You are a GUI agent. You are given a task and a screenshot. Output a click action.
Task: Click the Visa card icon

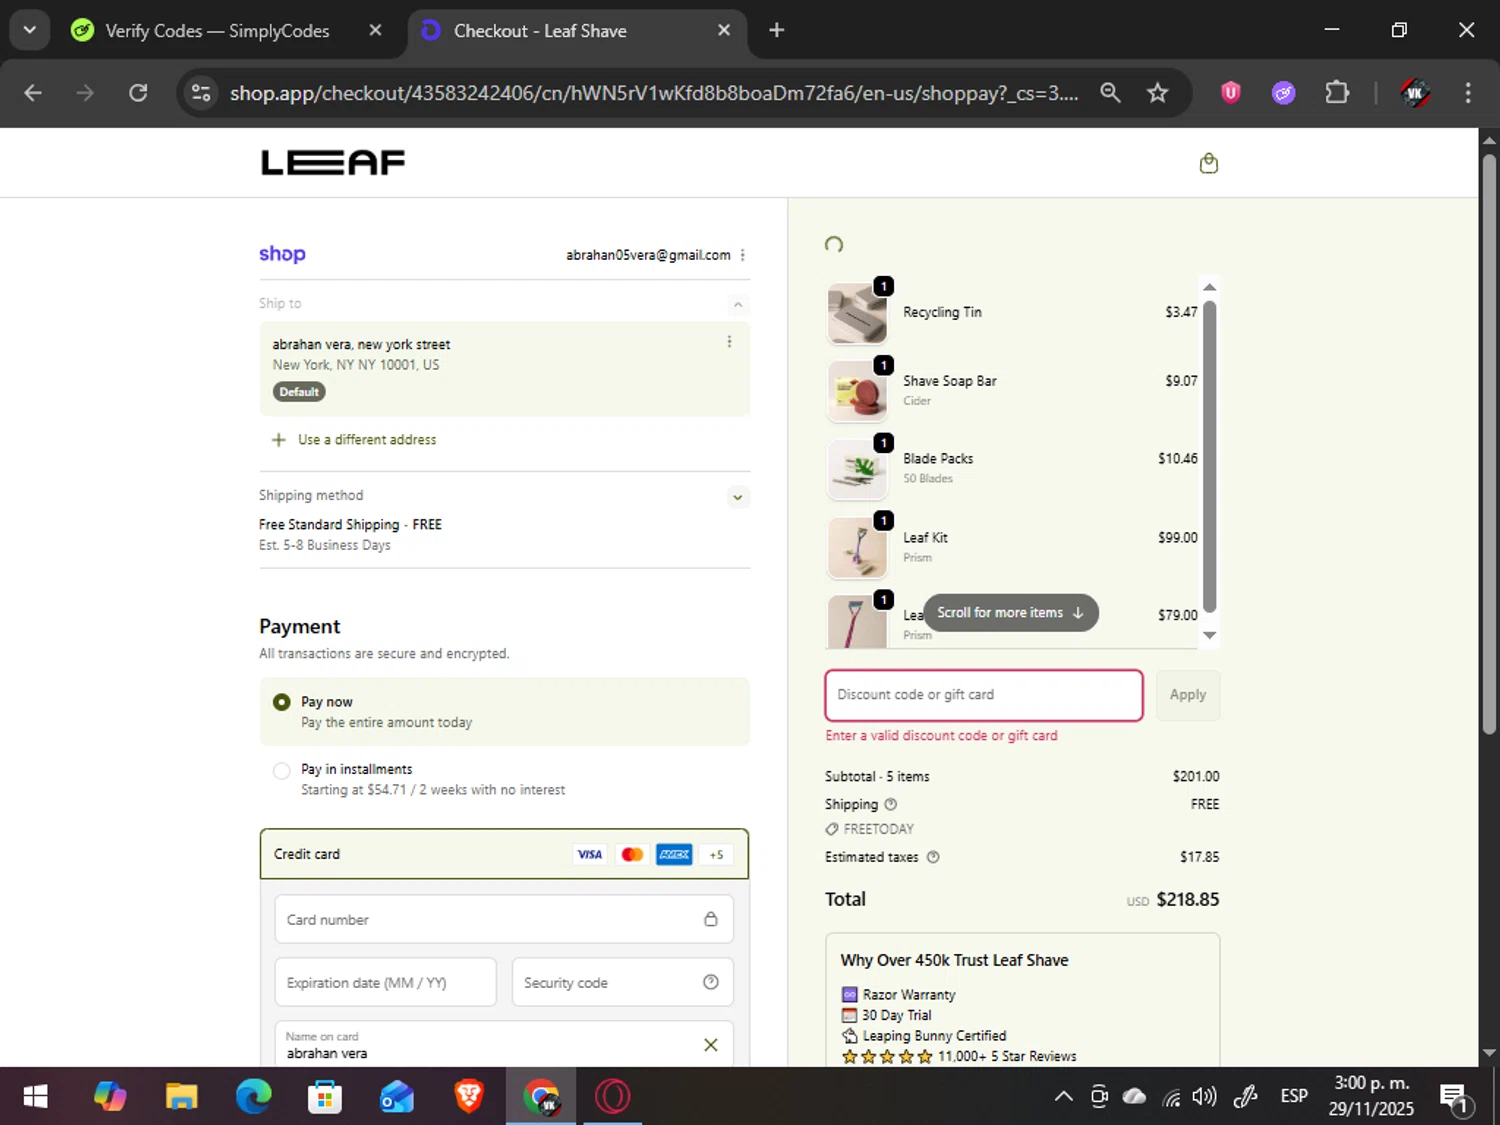590,854
